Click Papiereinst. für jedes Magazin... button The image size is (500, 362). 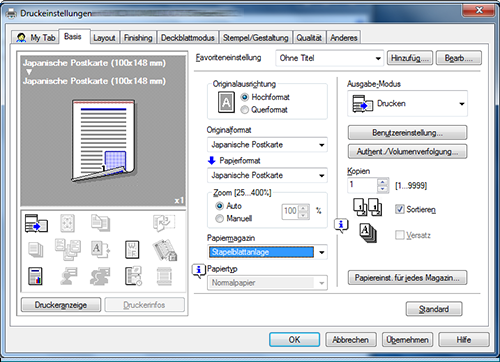pyautogui.click(x=407, y=278)
